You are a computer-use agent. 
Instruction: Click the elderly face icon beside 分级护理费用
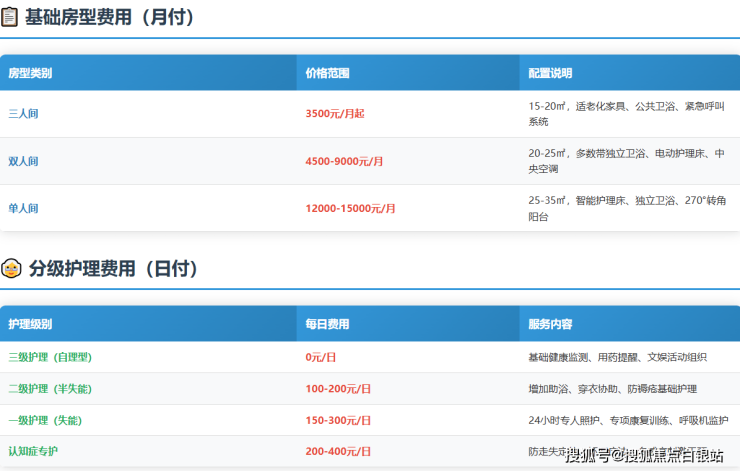[11, 268]
